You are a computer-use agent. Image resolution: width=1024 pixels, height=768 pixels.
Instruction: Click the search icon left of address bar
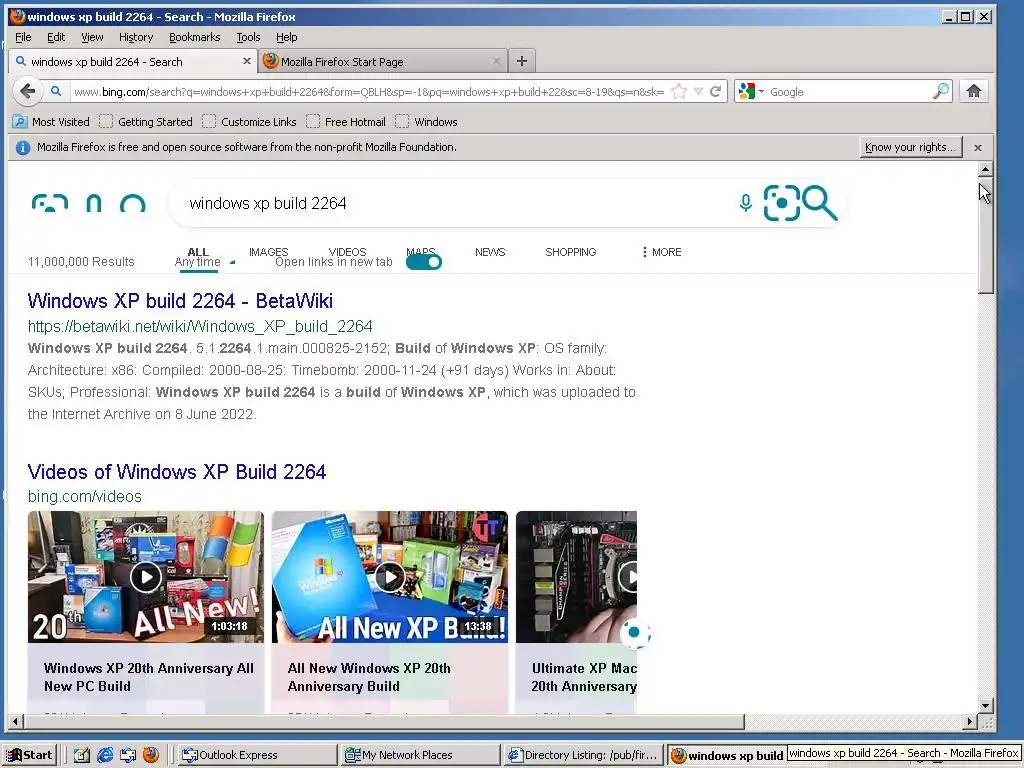point(56,91)
